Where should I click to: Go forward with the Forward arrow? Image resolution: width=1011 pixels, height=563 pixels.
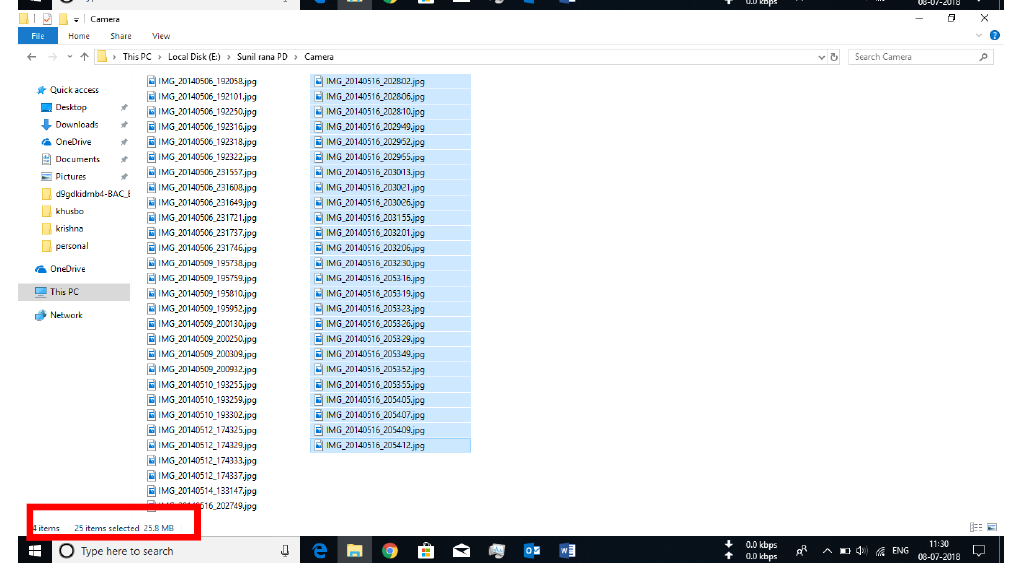[x=53, y=57]
